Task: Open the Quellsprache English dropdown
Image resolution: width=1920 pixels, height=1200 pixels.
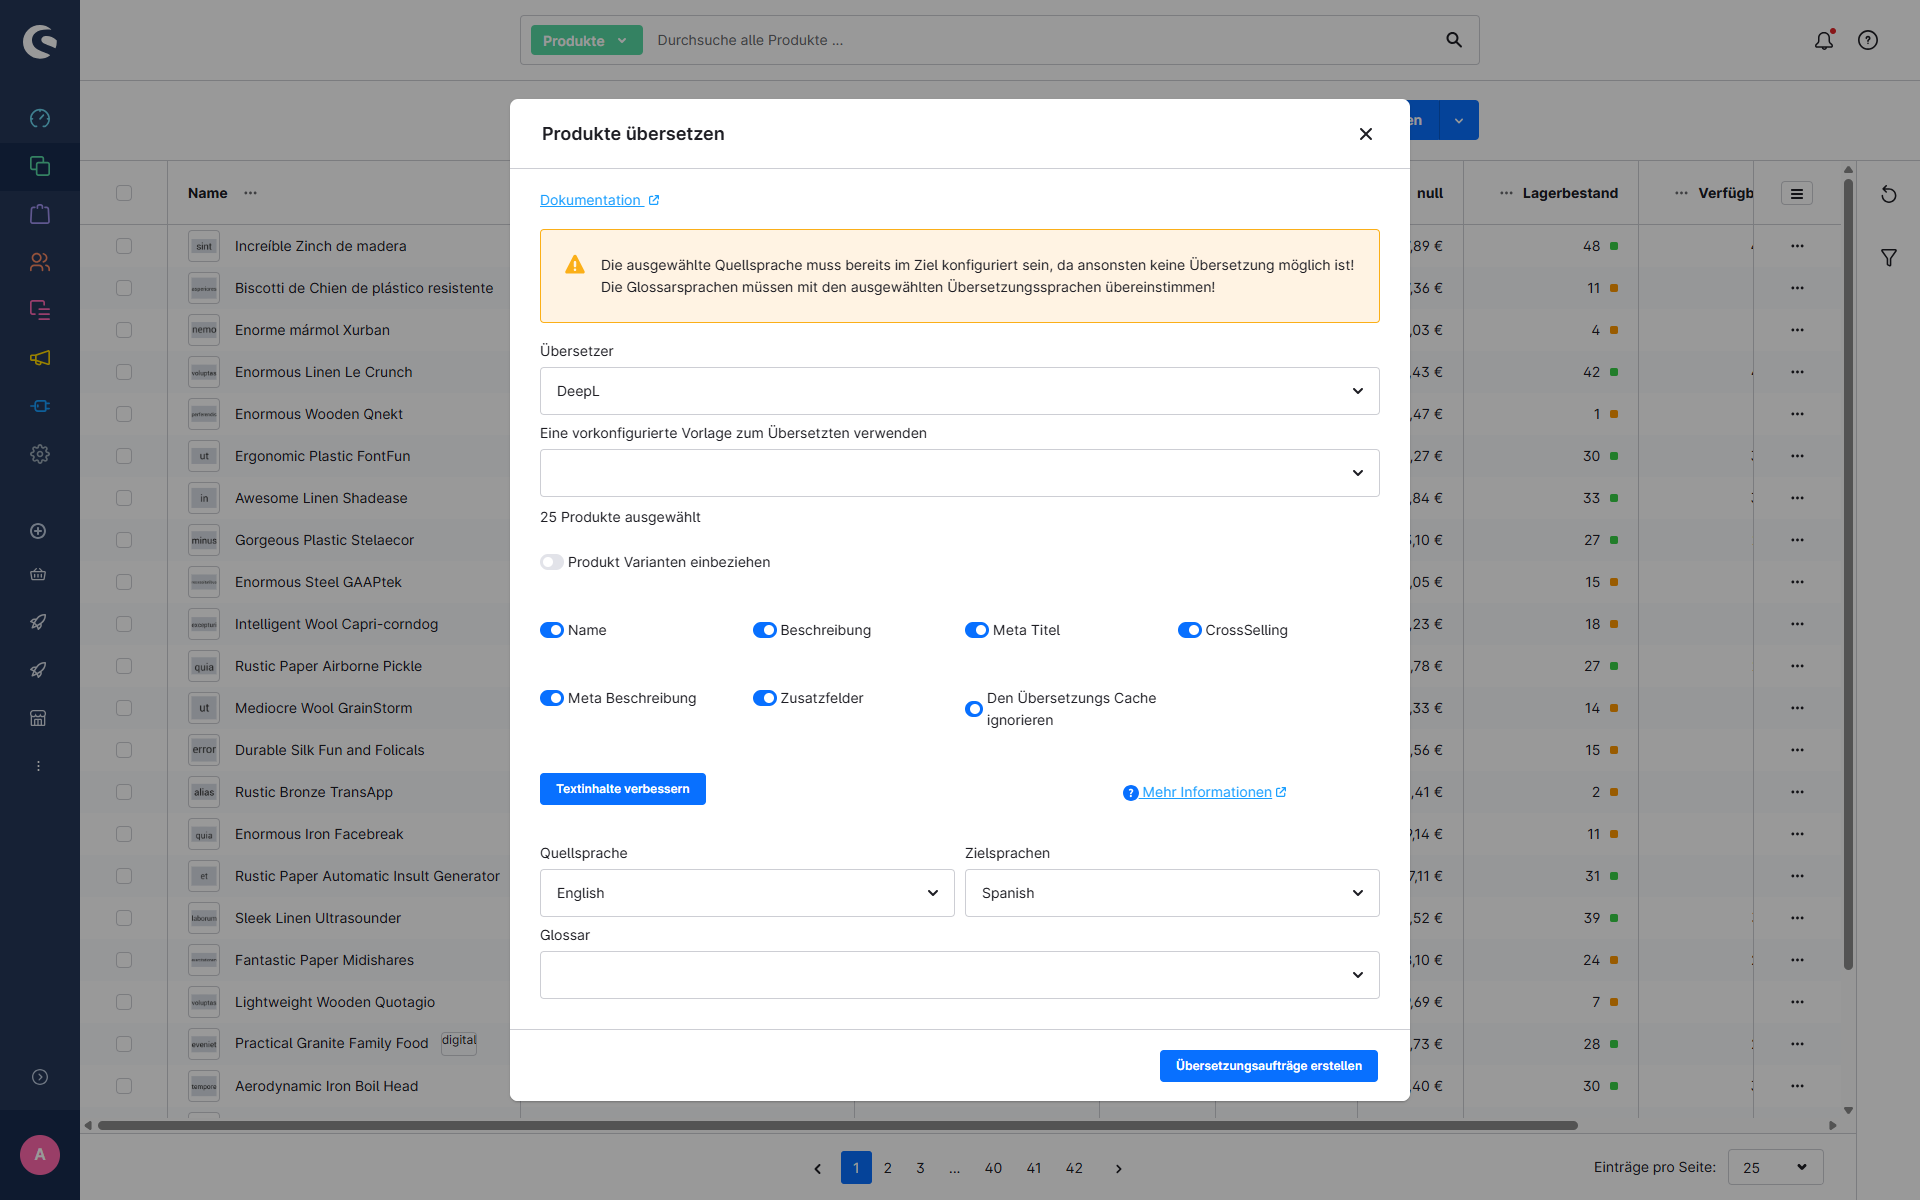Action: 747,893
